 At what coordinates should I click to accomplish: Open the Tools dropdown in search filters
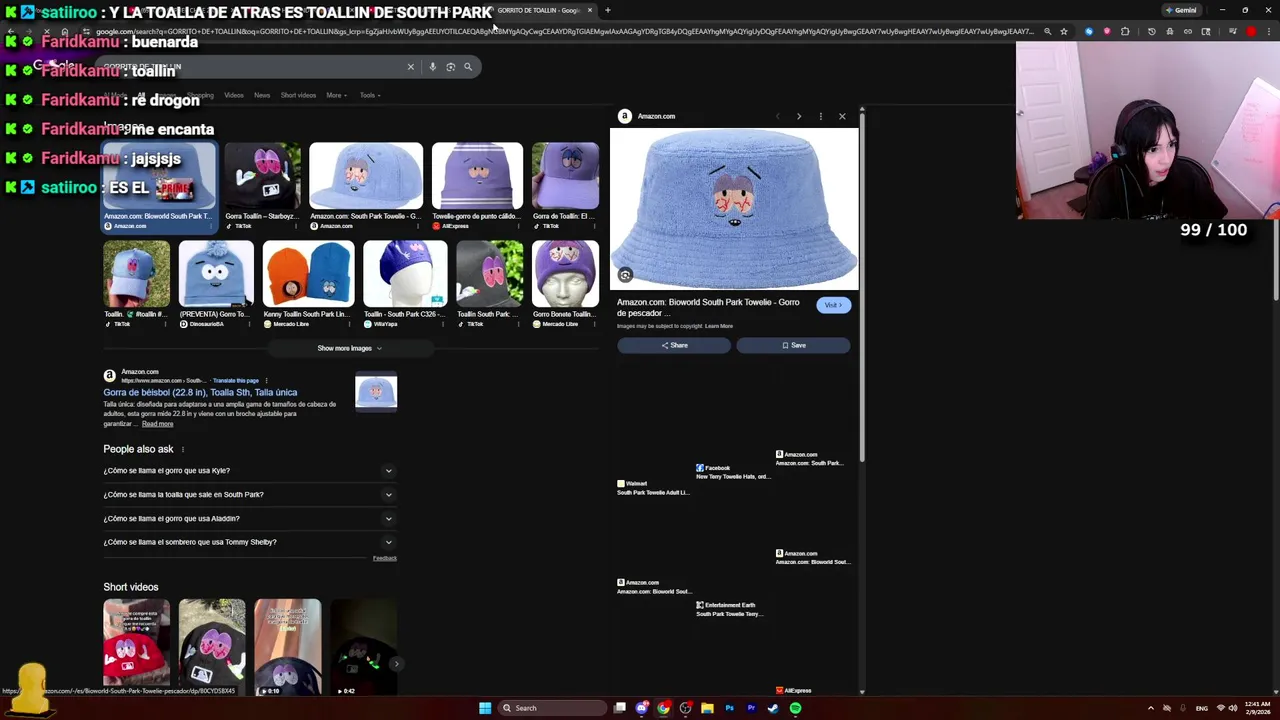(369, 95)
